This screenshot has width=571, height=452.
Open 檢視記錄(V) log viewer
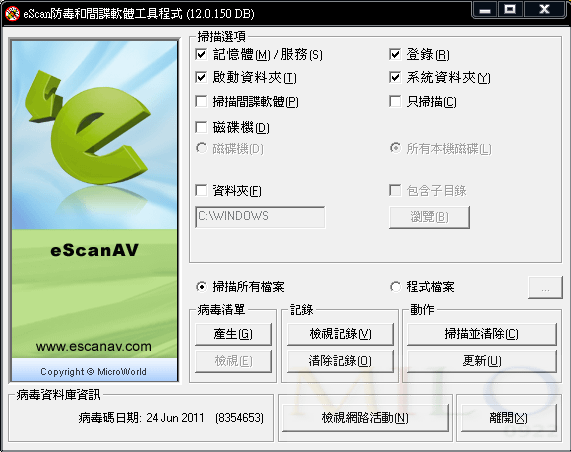340,334
